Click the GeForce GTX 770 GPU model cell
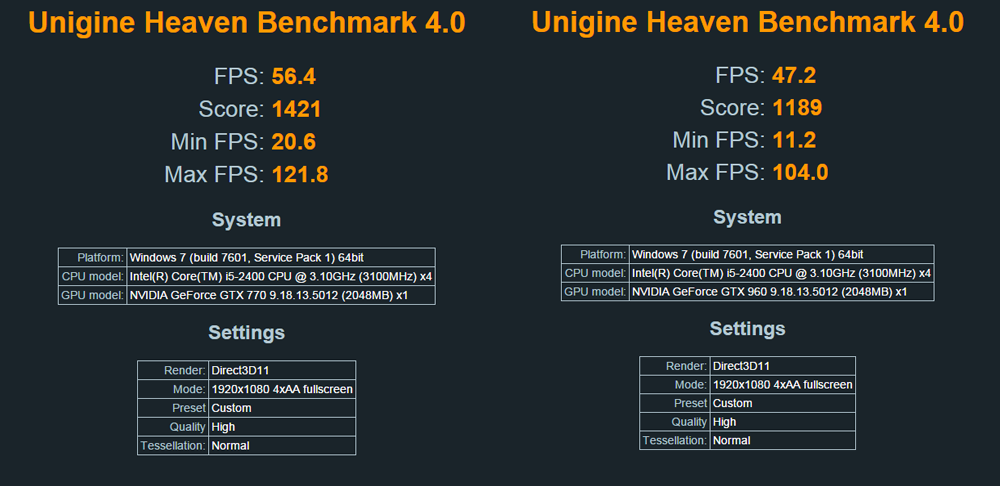The image size is (1000, 486). (280, 295)
